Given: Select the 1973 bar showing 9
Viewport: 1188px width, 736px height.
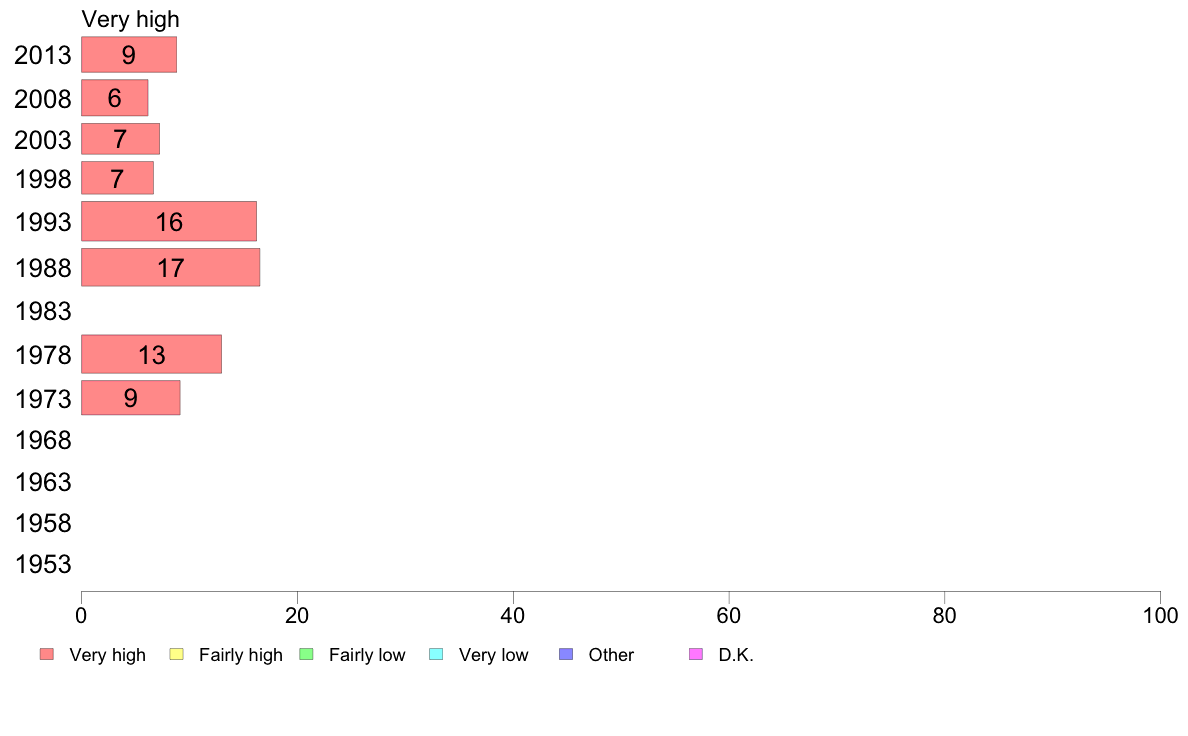Looking at the screenshot, I should coord(130,398).
